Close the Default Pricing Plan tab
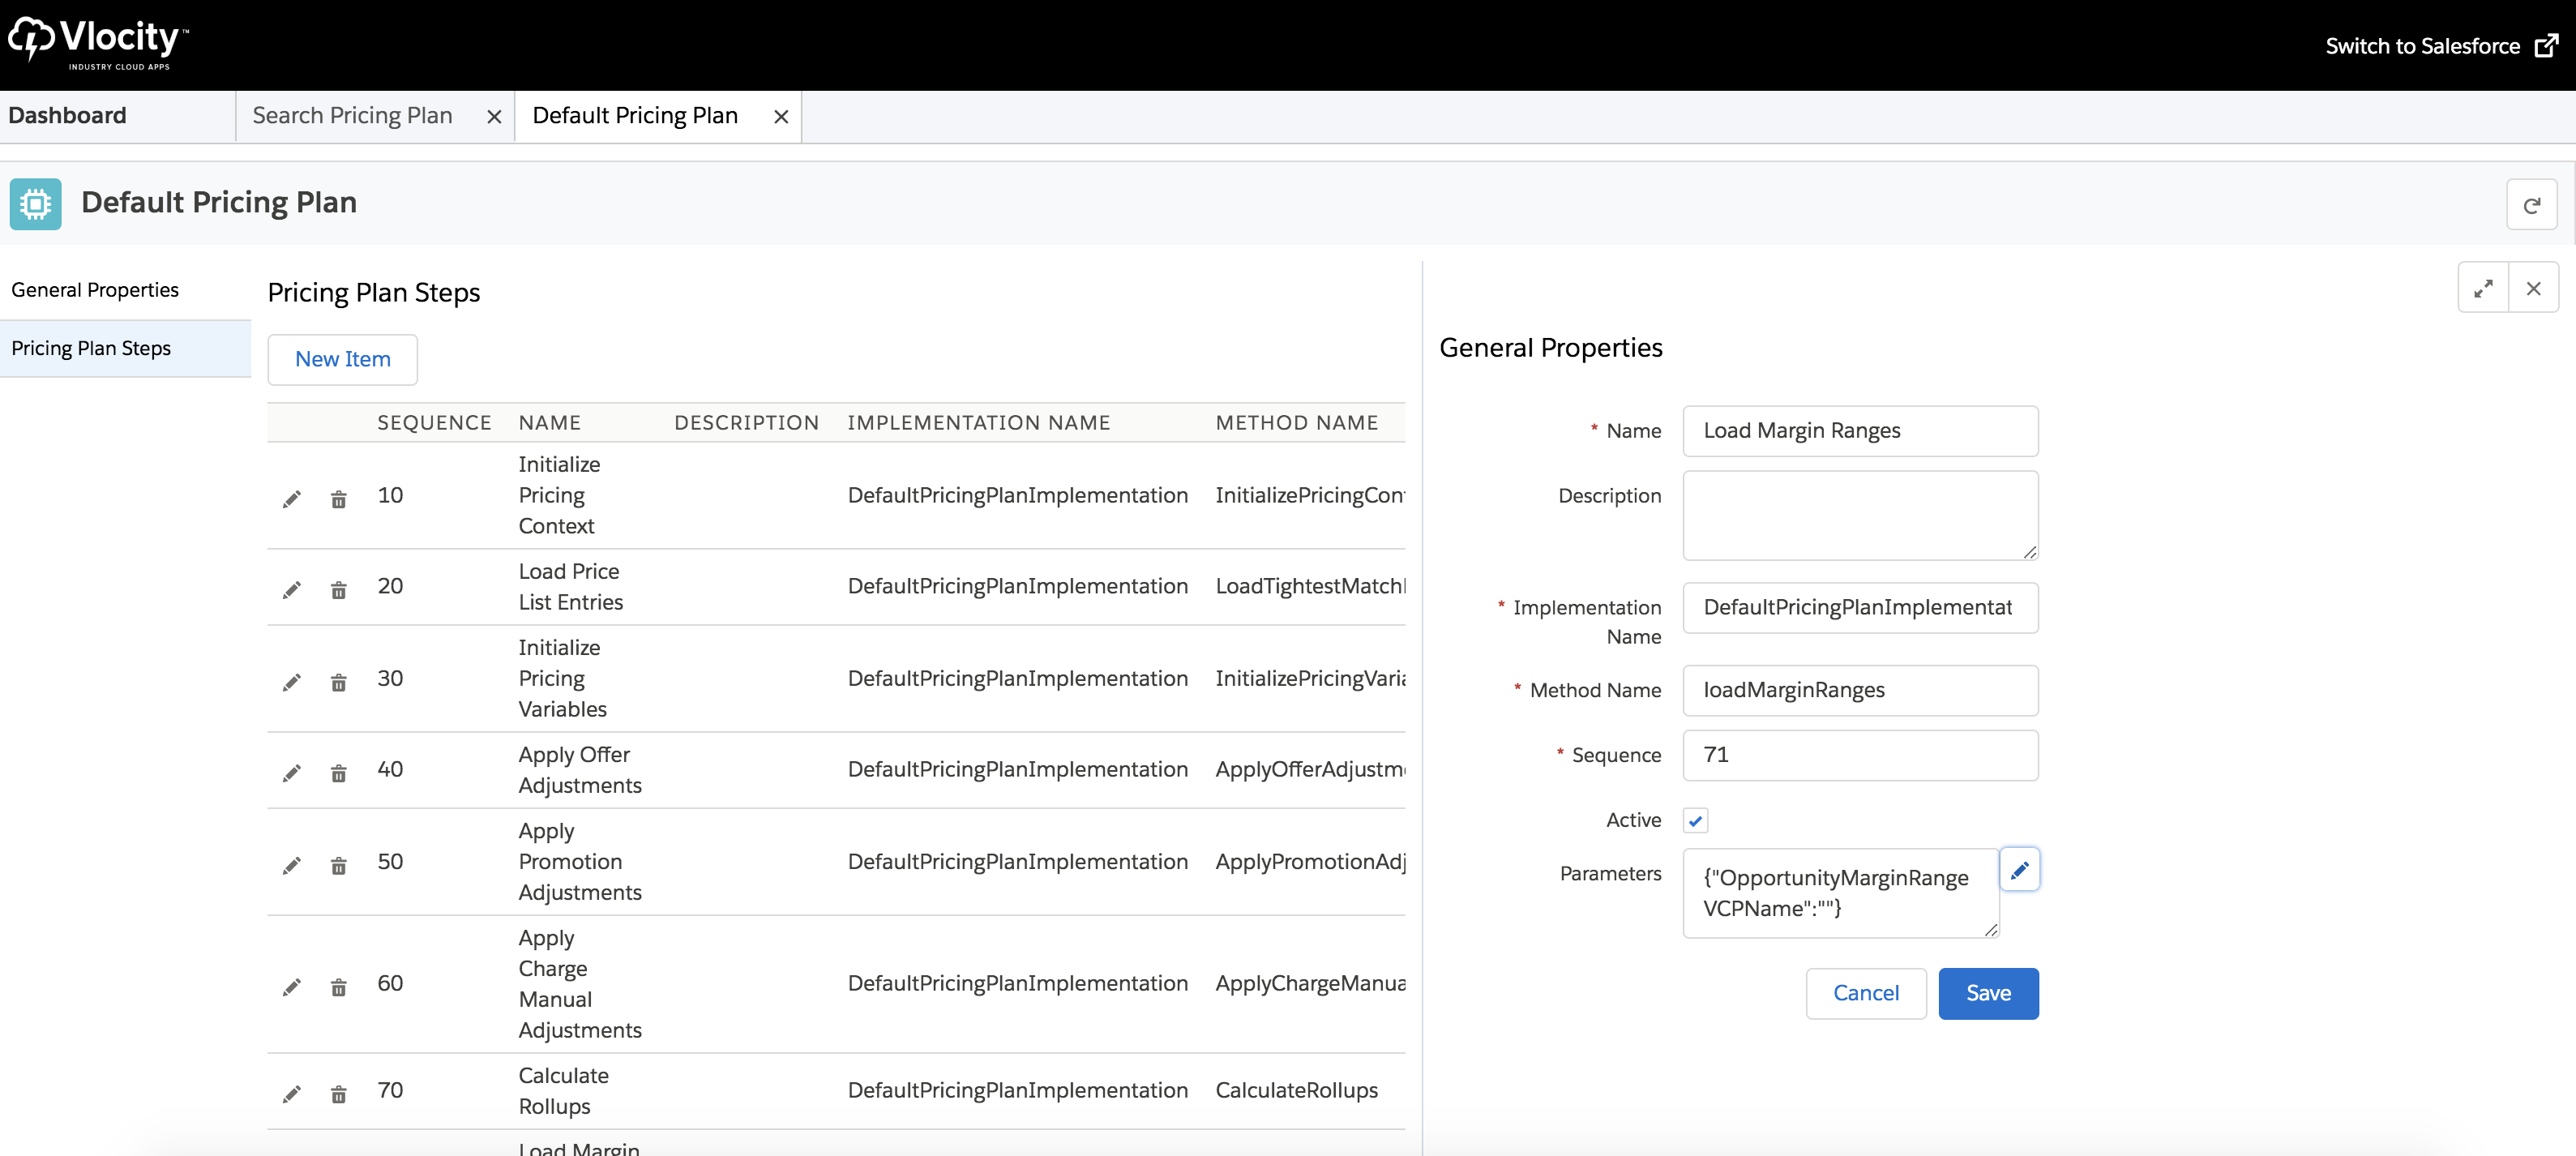Image resolution: width=2576 pixels, height=1156 pixels. (x=781, y=117)
